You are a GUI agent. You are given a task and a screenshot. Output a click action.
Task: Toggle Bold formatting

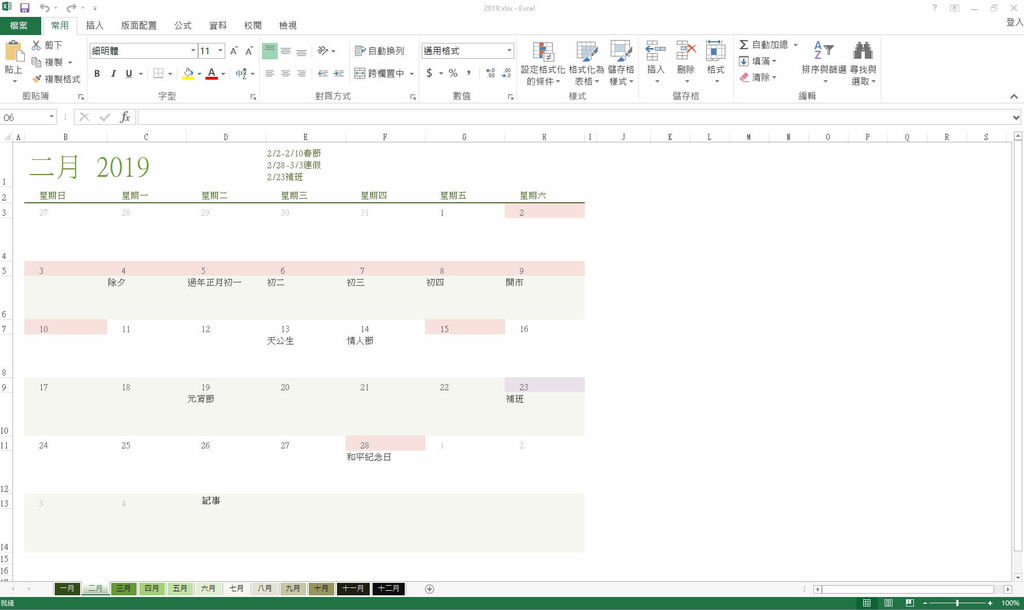click(x=97, y=73)
